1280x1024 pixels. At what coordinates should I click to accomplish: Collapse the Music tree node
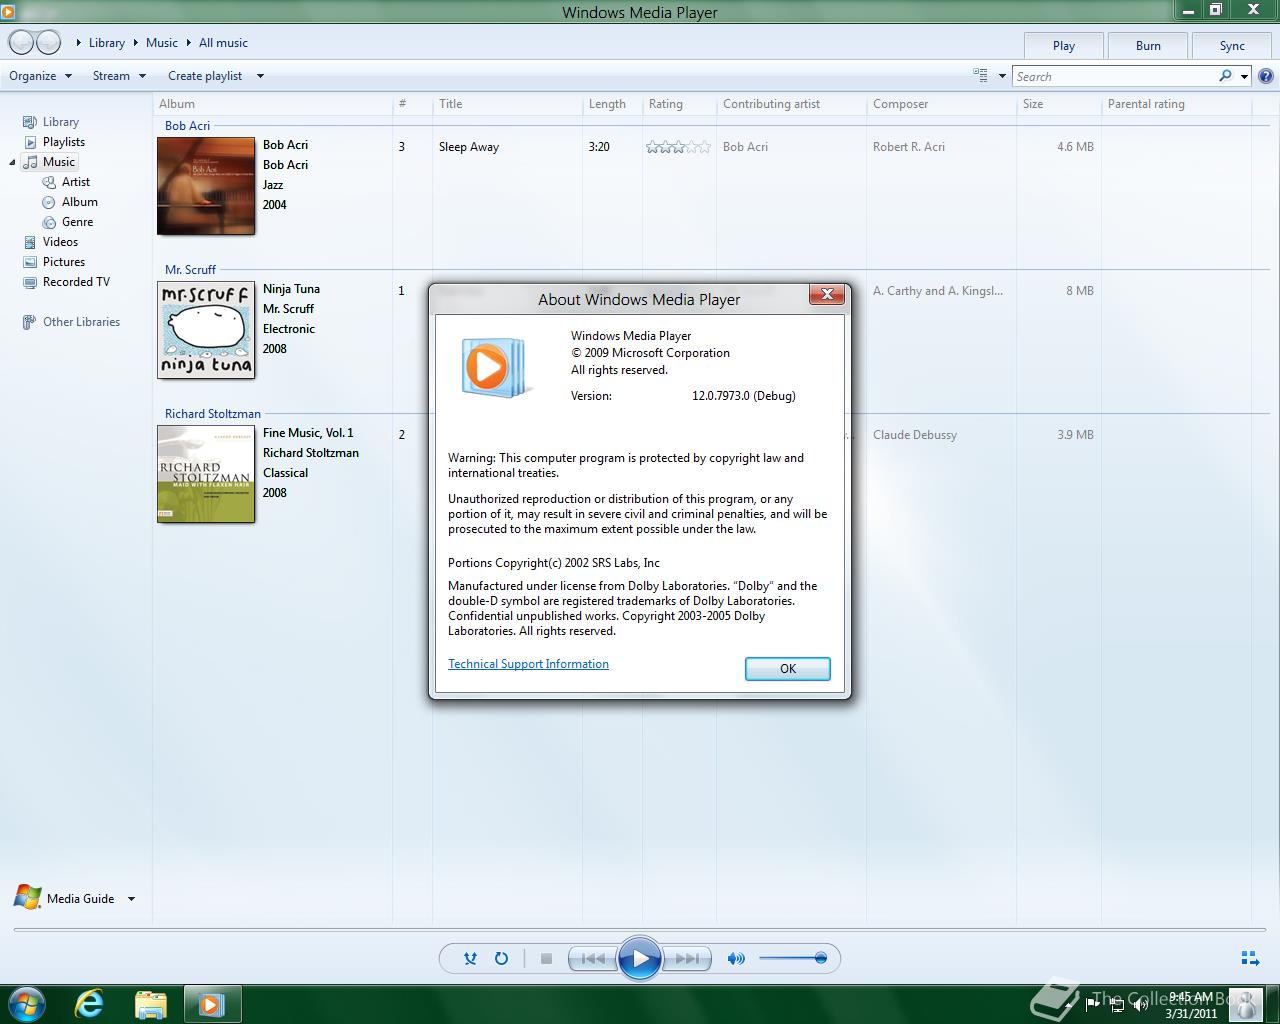[x=13, y=162]
